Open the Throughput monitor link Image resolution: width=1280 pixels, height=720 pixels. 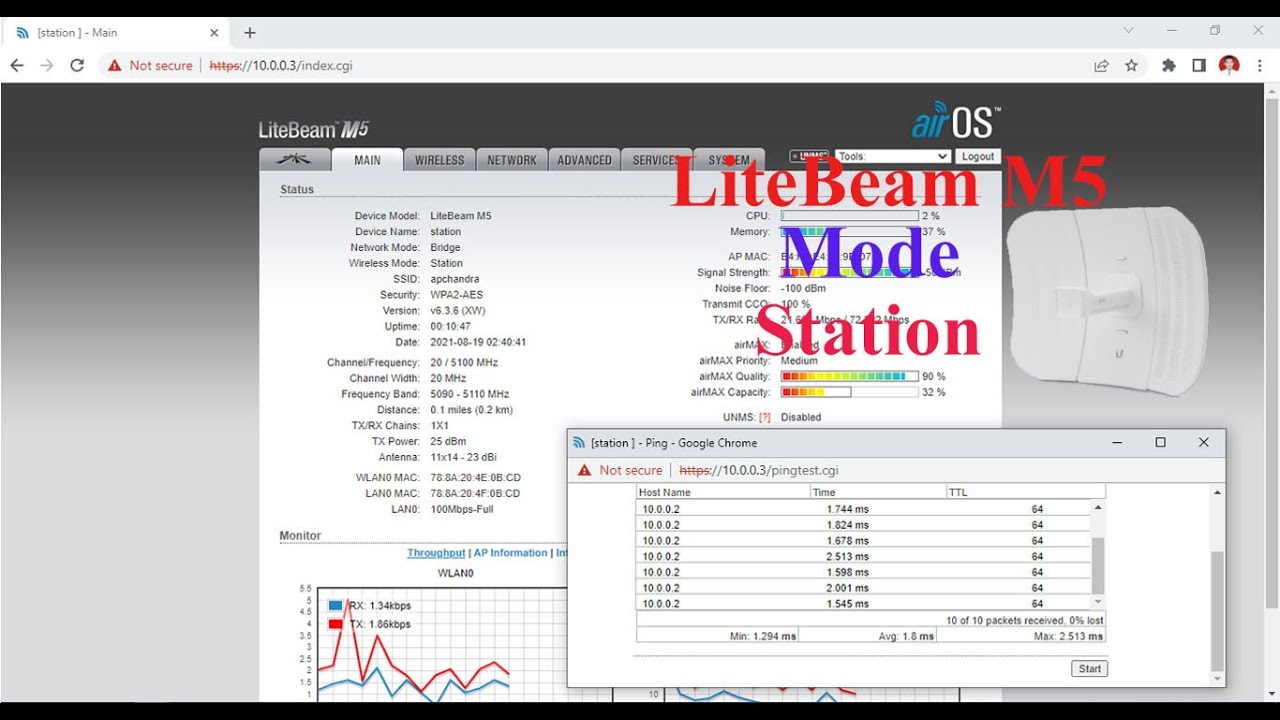436,553
